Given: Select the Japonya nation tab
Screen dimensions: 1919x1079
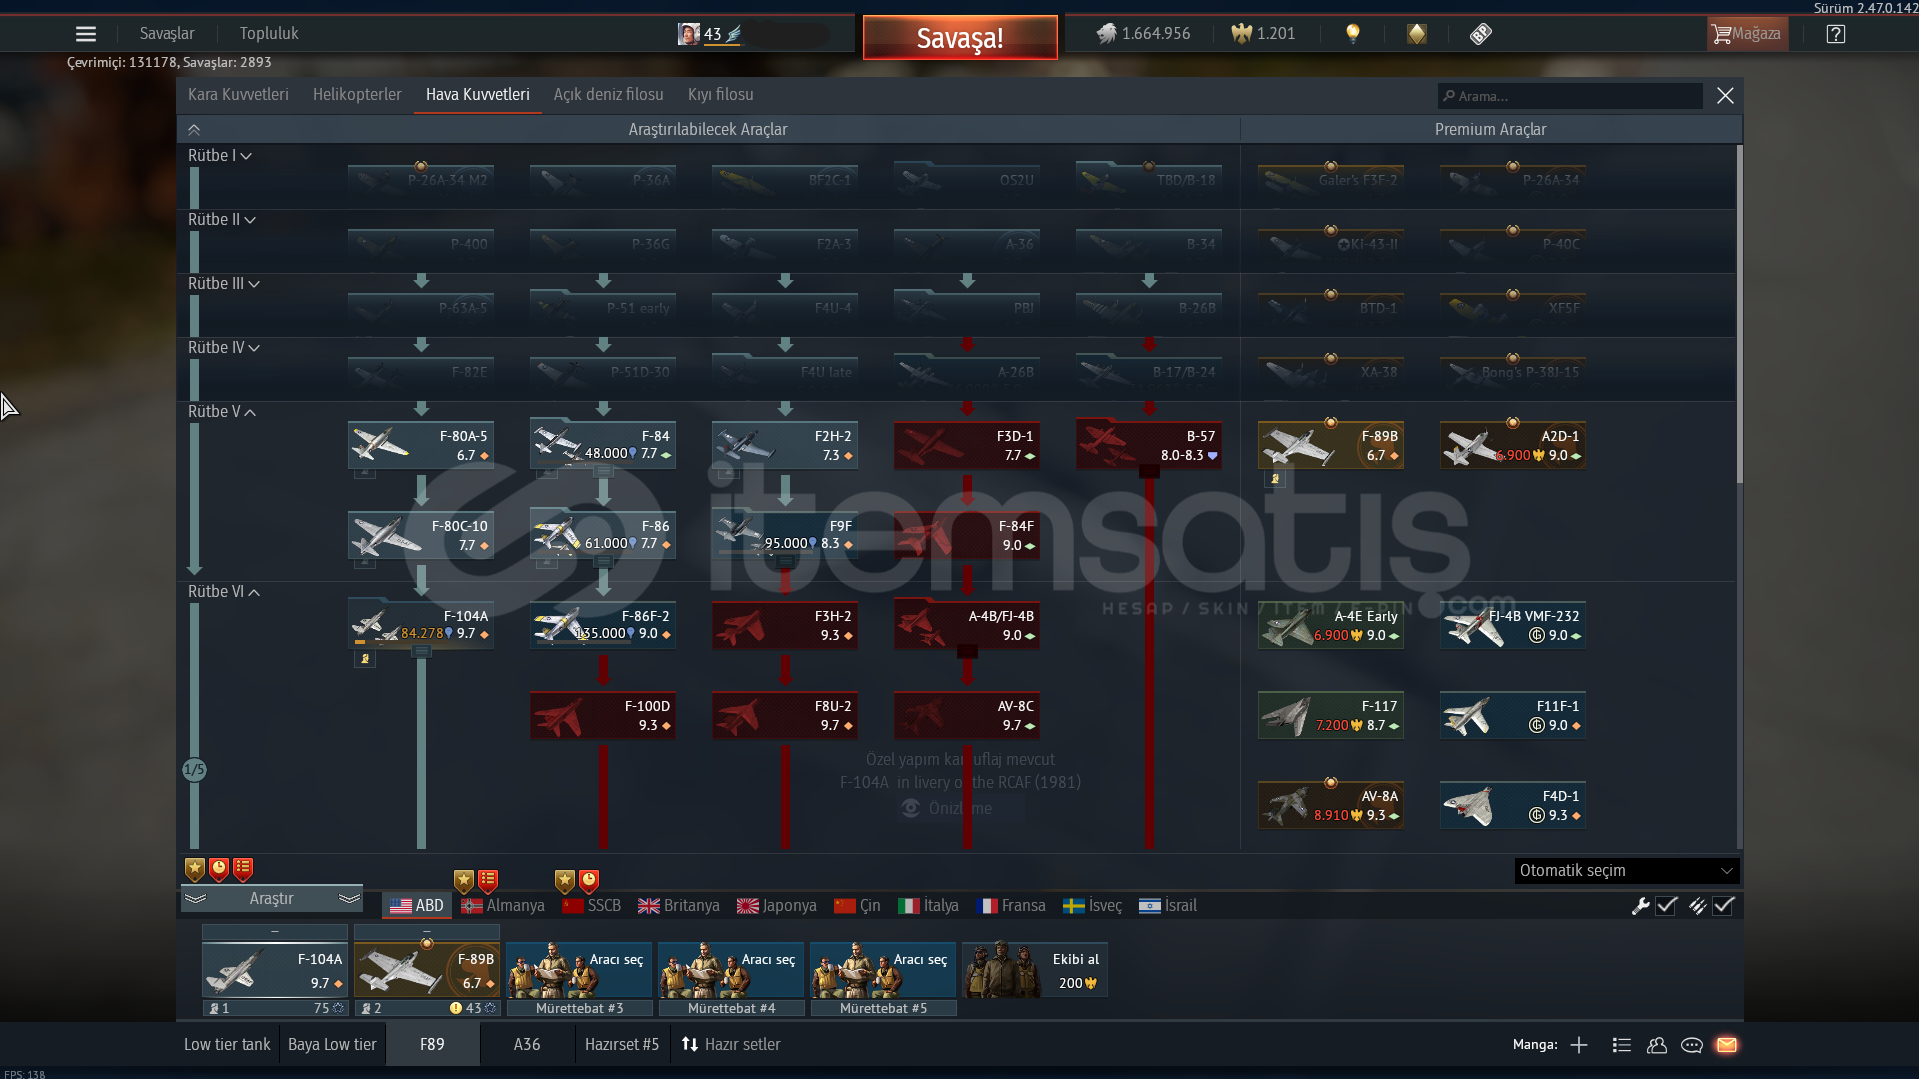Looking at the screenshot, I should point(777,906).
